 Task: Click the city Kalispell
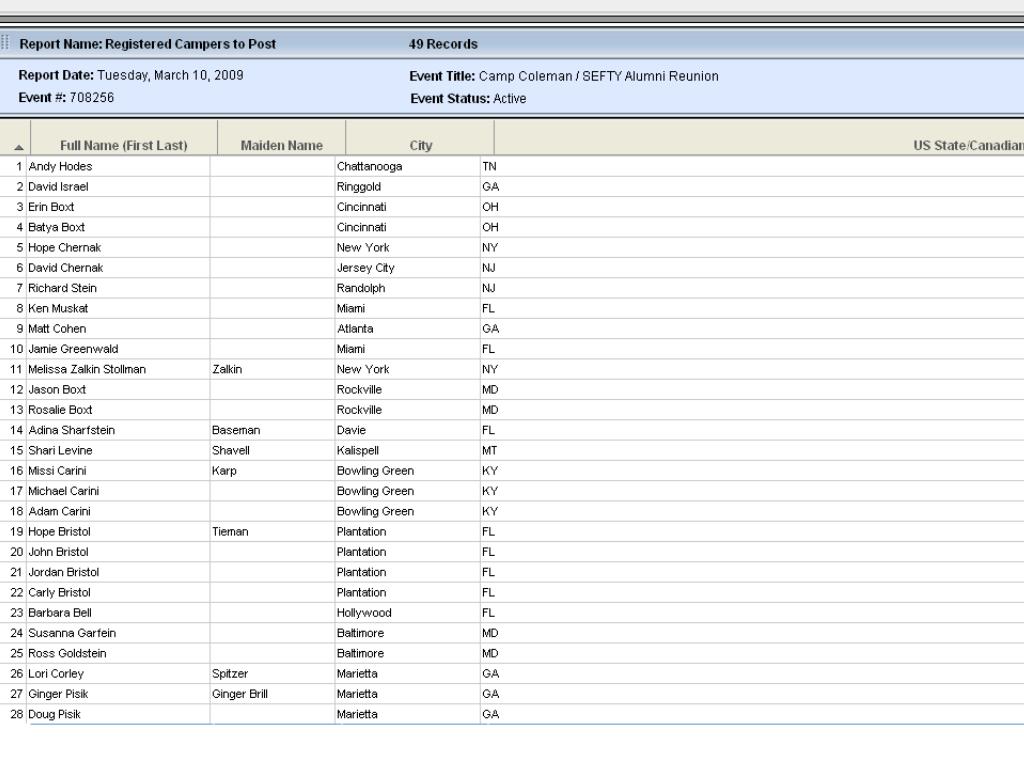[x=358, y=450]
